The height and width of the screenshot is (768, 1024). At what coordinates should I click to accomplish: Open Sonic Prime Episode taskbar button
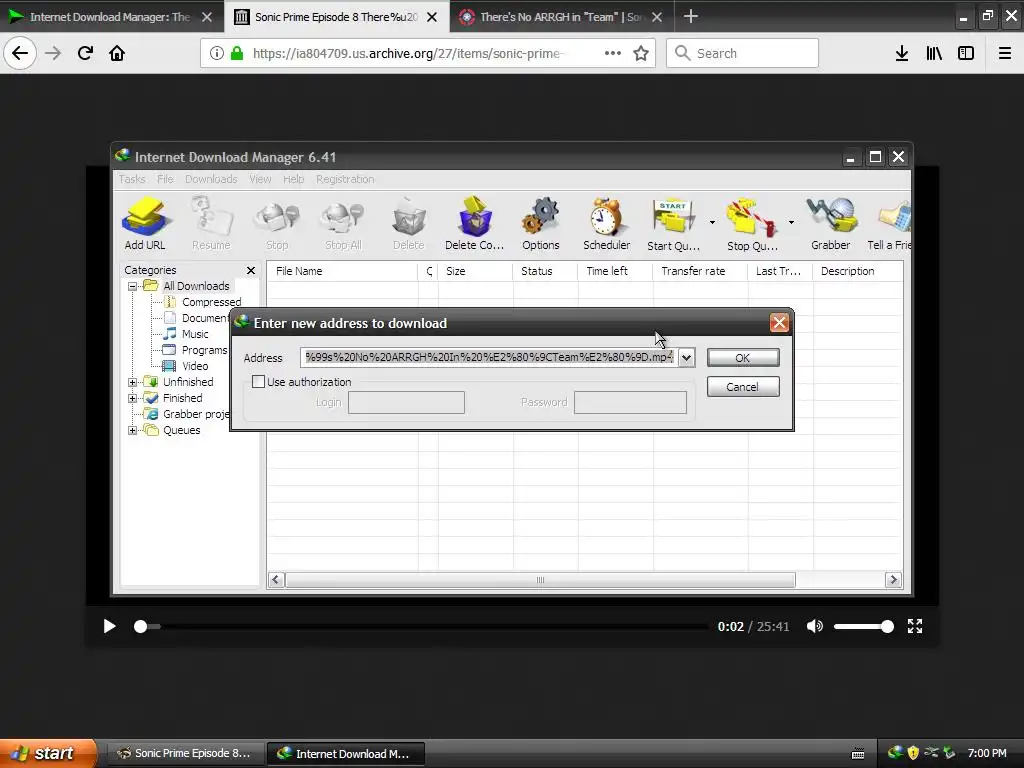(x=185, y=753)
